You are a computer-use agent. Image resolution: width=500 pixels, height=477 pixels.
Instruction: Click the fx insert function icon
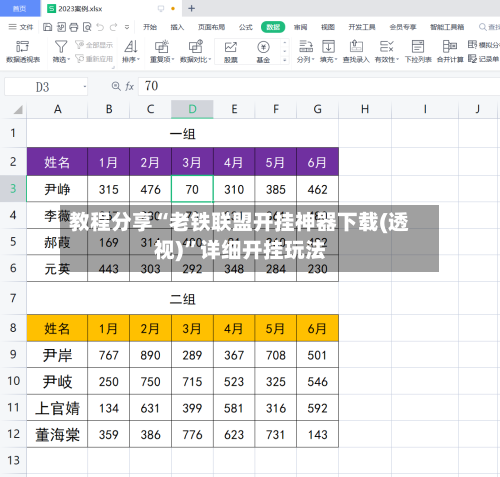point(129,87)
